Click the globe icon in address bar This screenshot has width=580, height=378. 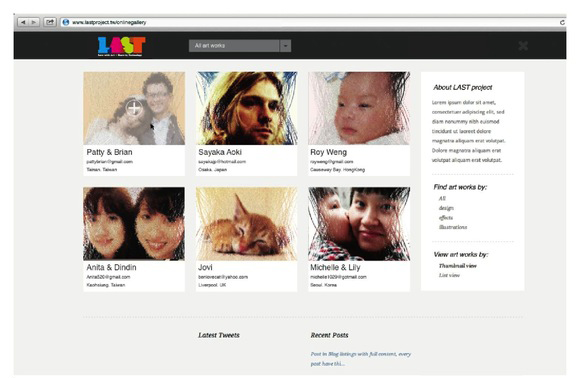coord(66,22)
